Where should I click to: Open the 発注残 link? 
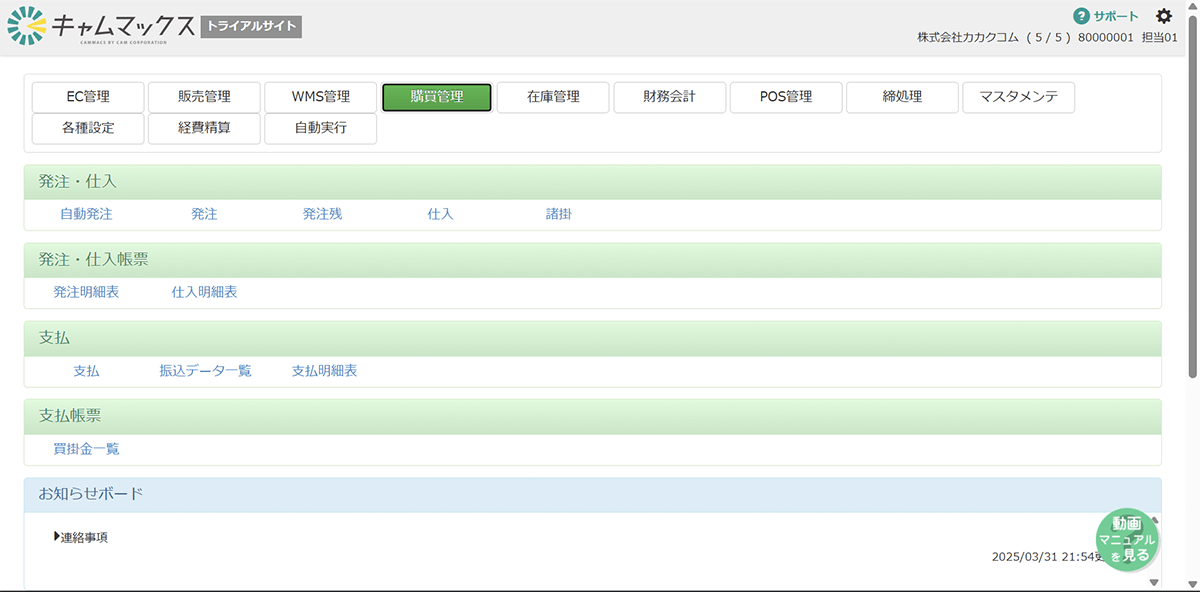(322, 214)
